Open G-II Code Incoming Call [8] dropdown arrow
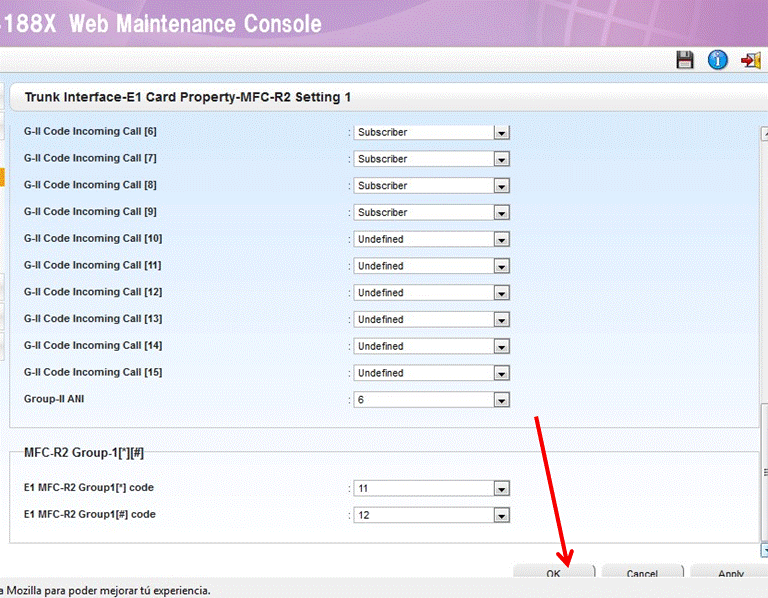The image size is (768, 598). (502, 186)
